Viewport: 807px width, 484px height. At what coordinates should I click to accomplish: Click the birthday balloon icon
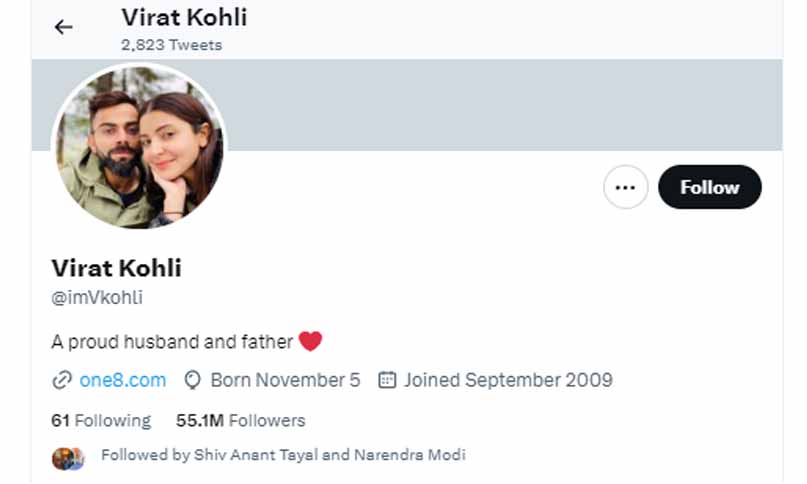189,380
